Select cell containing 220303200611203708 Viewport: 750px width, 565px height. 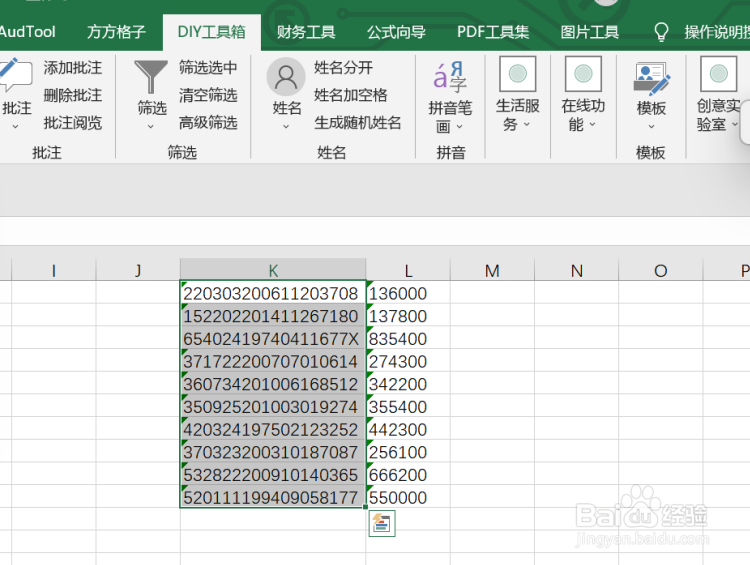pos(273,293)
